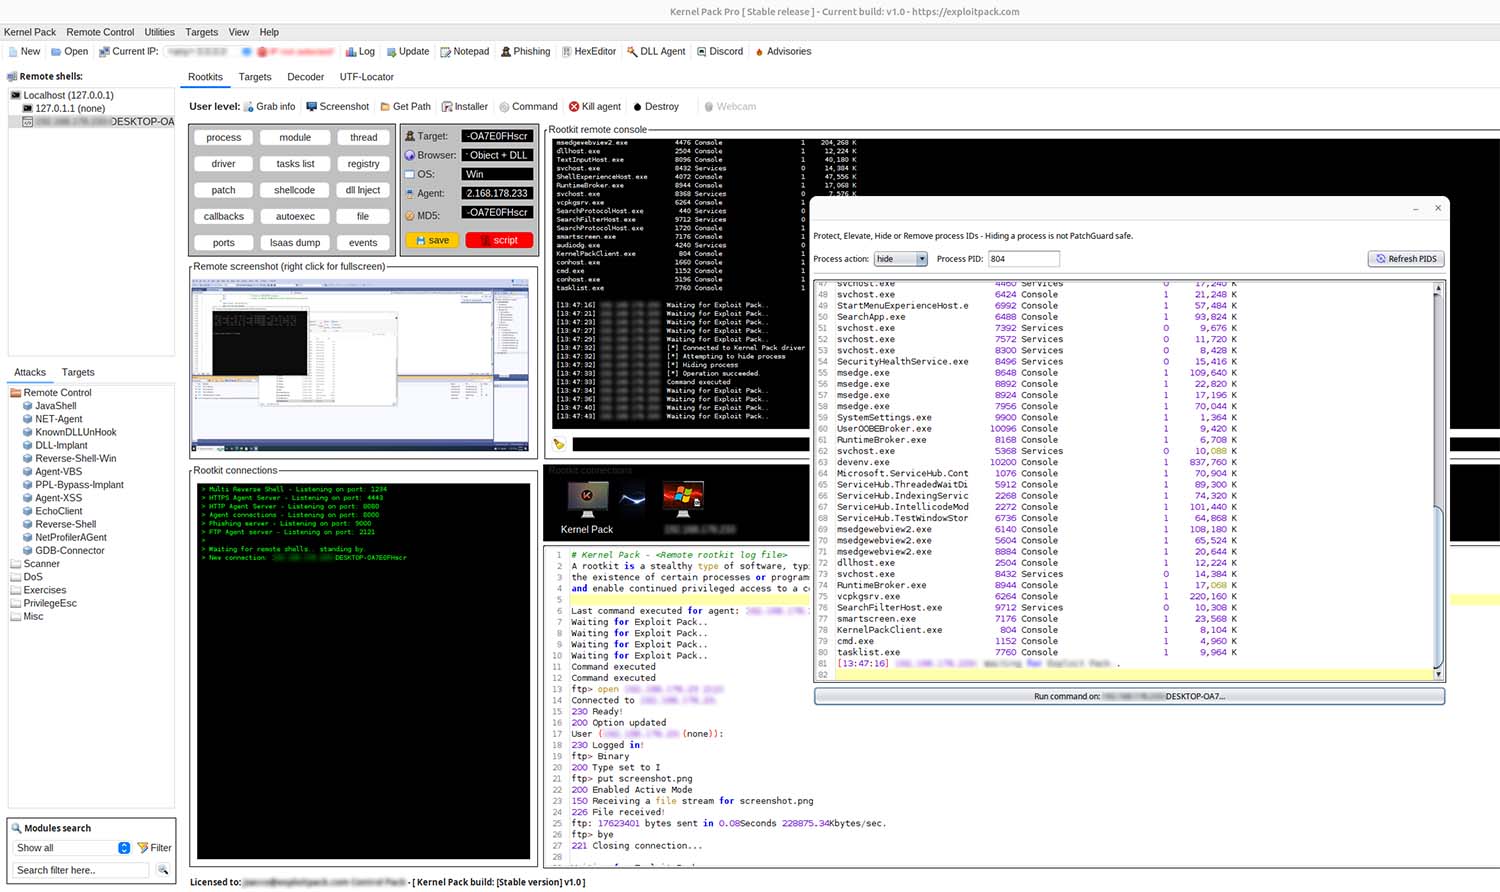Expand the Scanner folder in Attacks
Viewport: 1500px width, 892px height.
pyautogui.click(x=16, y=564)
